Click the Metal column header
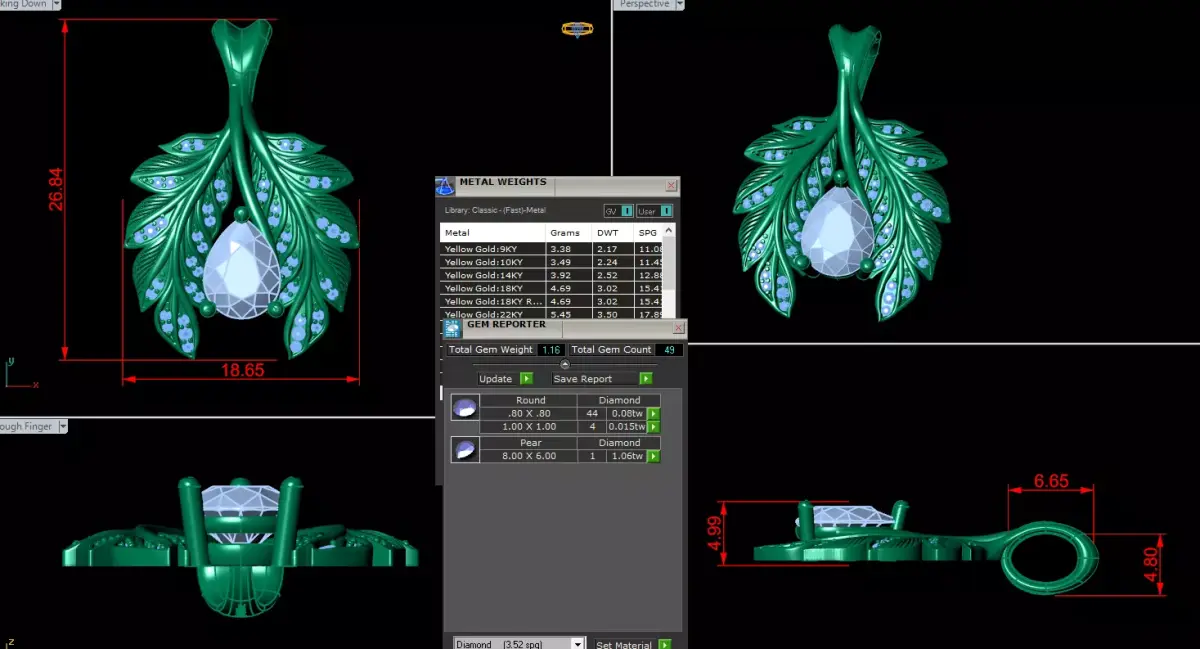The height and width of the screenshot is (649, 1200). (493, 233)
